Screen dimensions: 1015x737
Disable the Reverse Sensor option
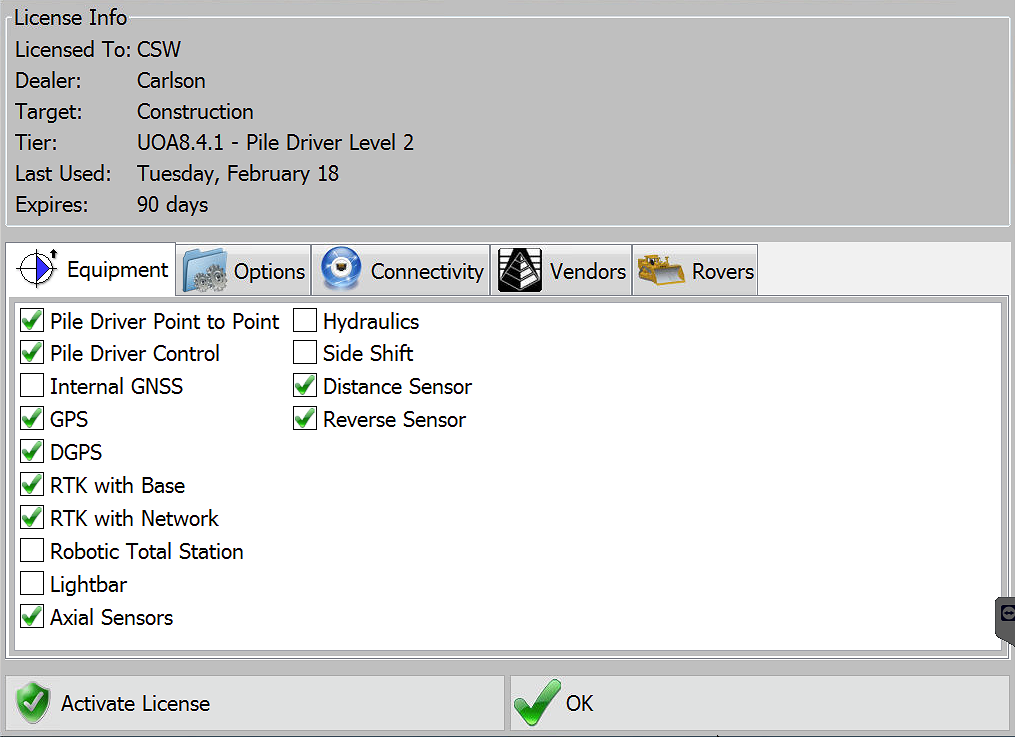(304, 418)
